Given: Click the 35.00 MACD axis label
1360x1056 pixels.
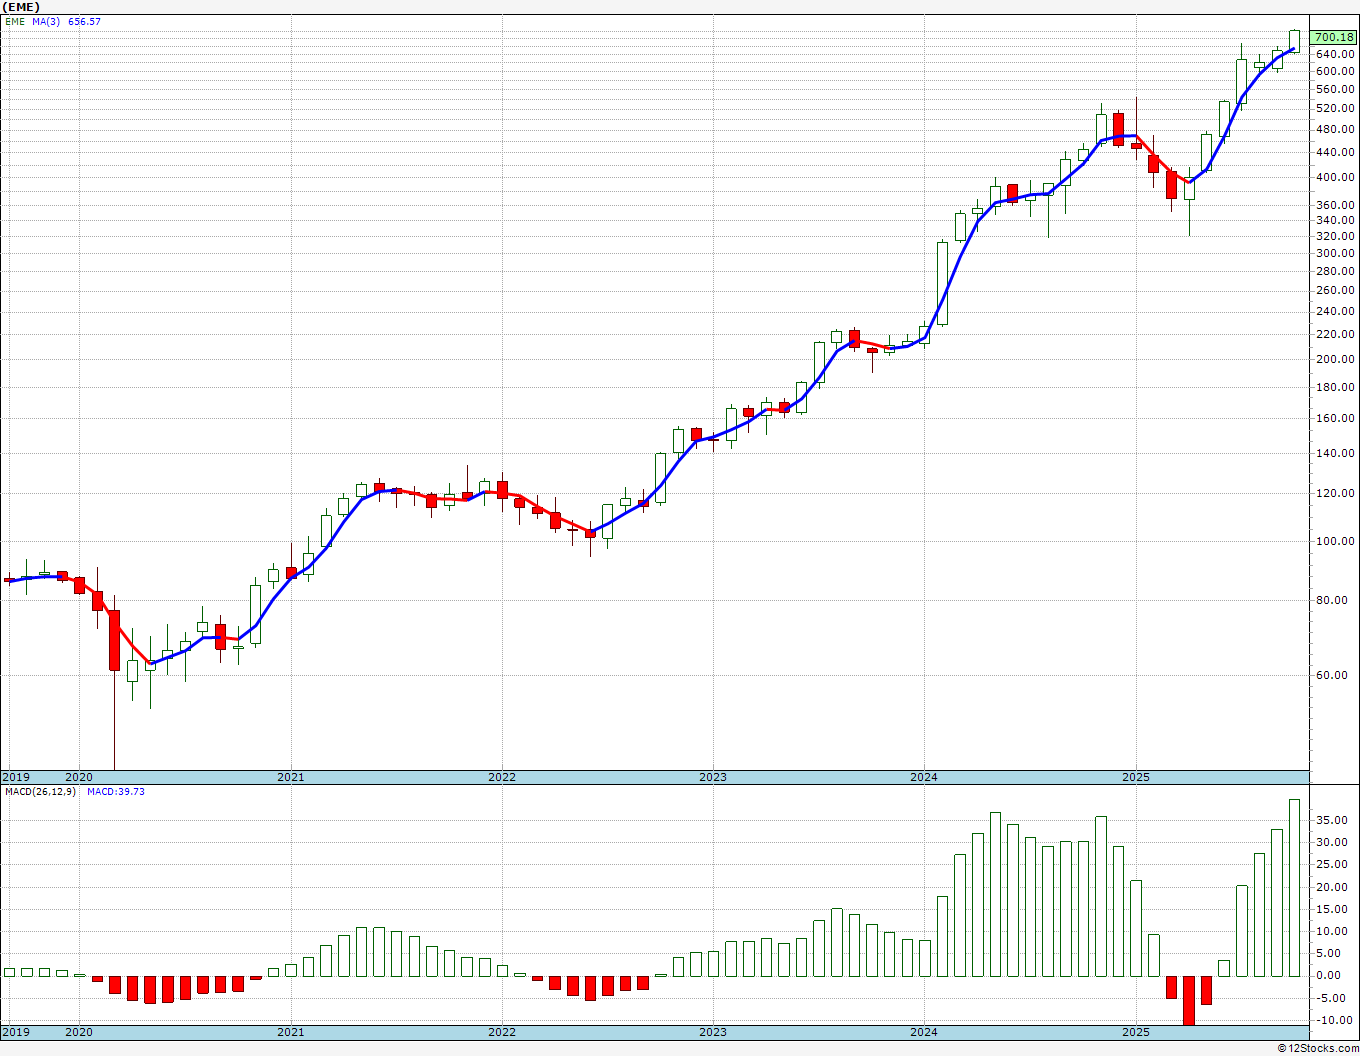Looking at the screenshot, I should point(1329,820).
